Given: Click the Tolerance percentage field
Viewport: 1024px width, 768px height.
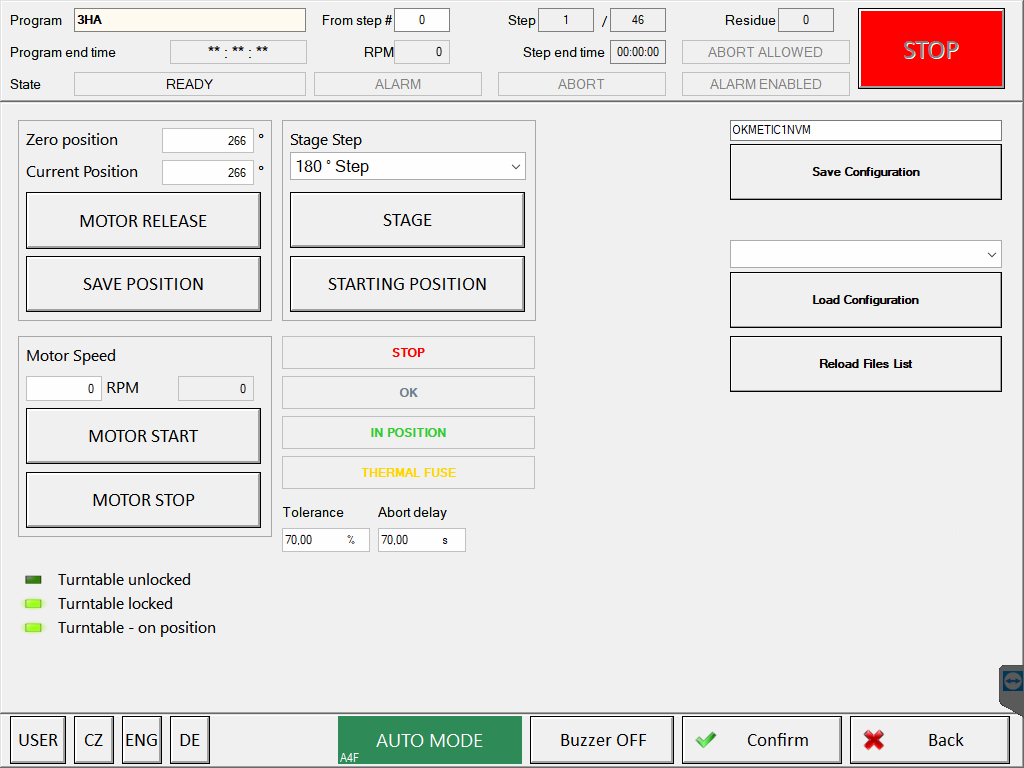Looking at the screenshot, I should [314, 540].
